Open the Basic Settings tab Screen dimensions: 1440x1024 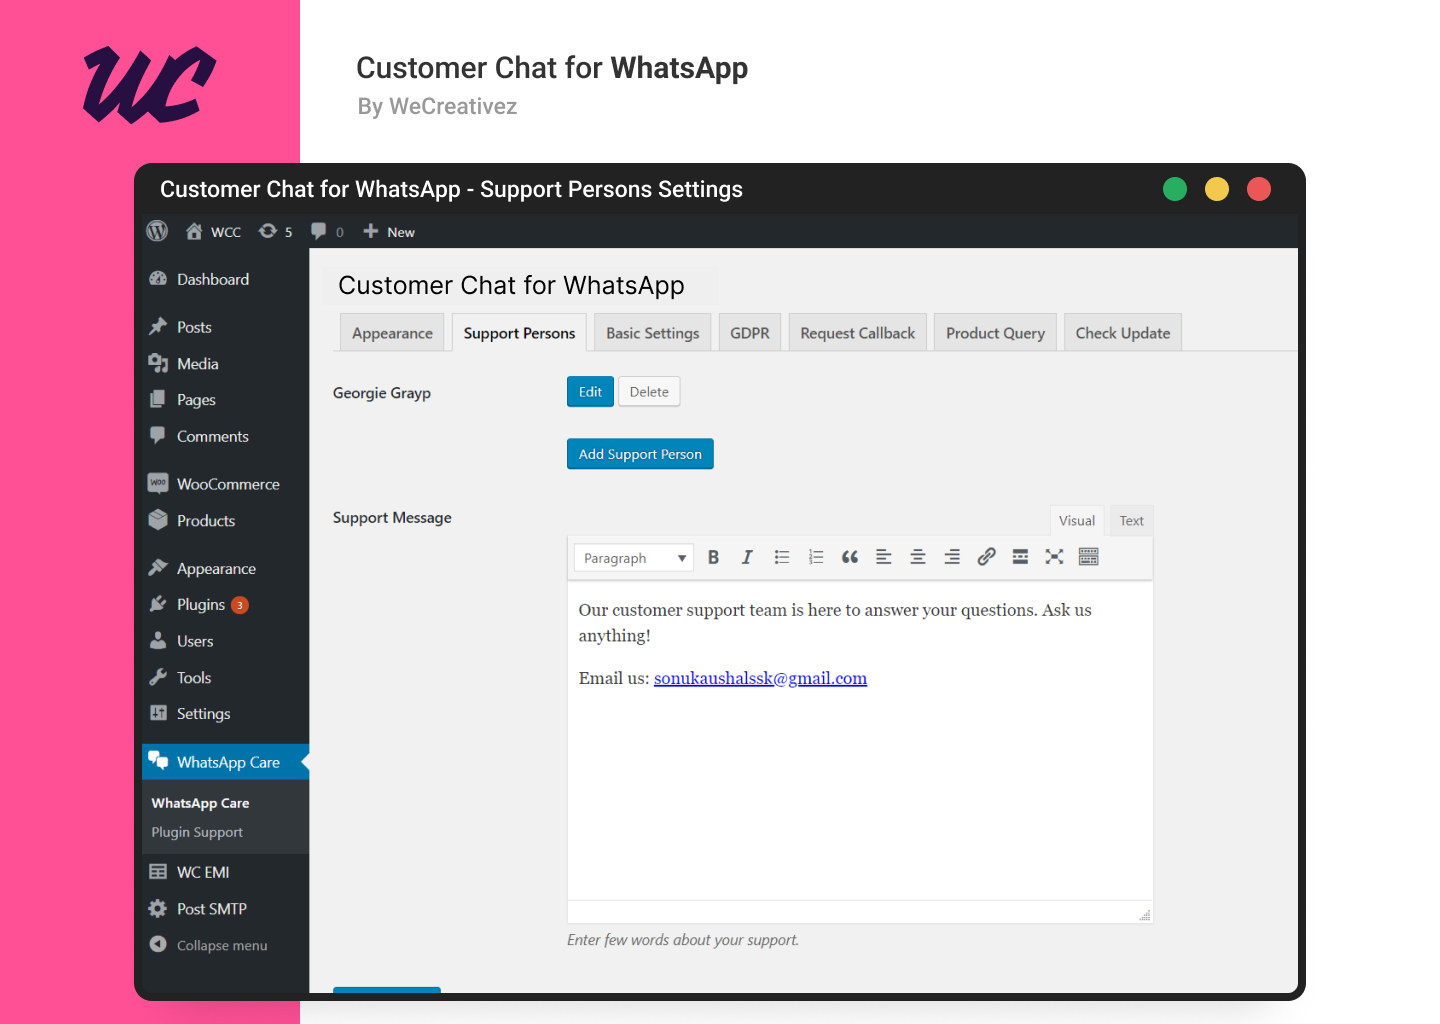click(x=652, y=333)
